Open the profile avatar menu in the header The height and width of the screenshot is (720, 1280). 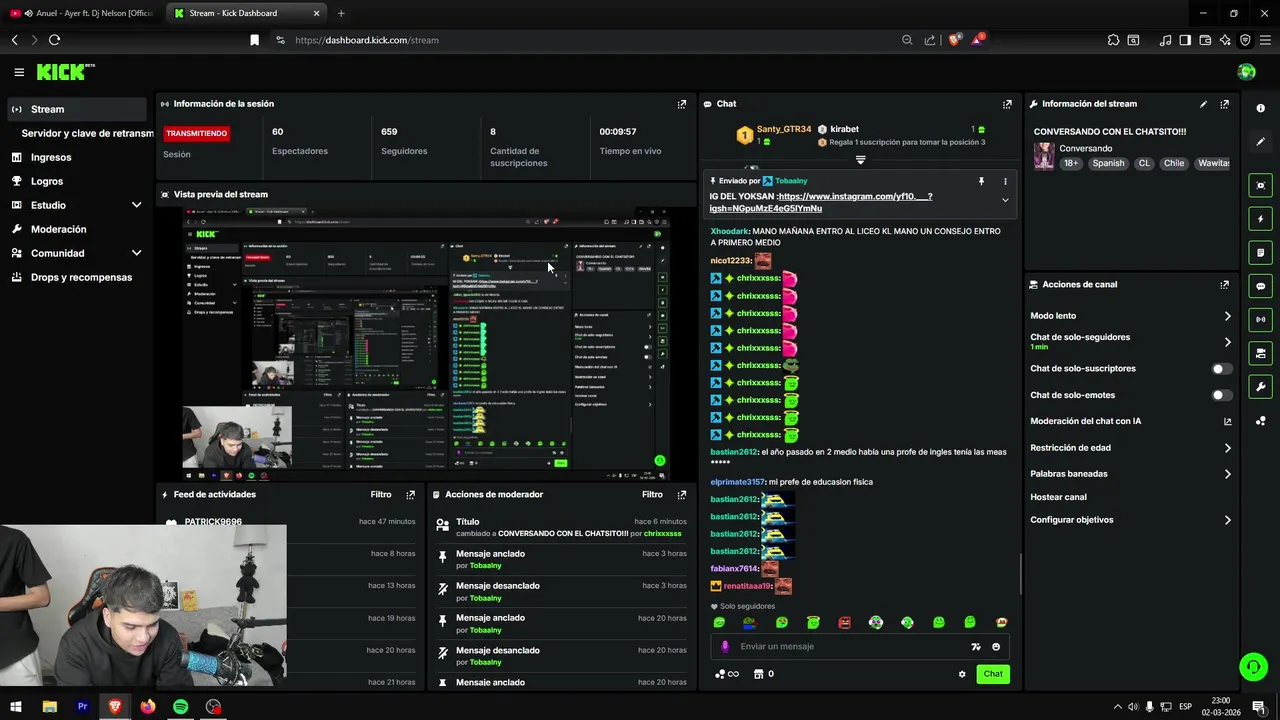(1246, 72)
